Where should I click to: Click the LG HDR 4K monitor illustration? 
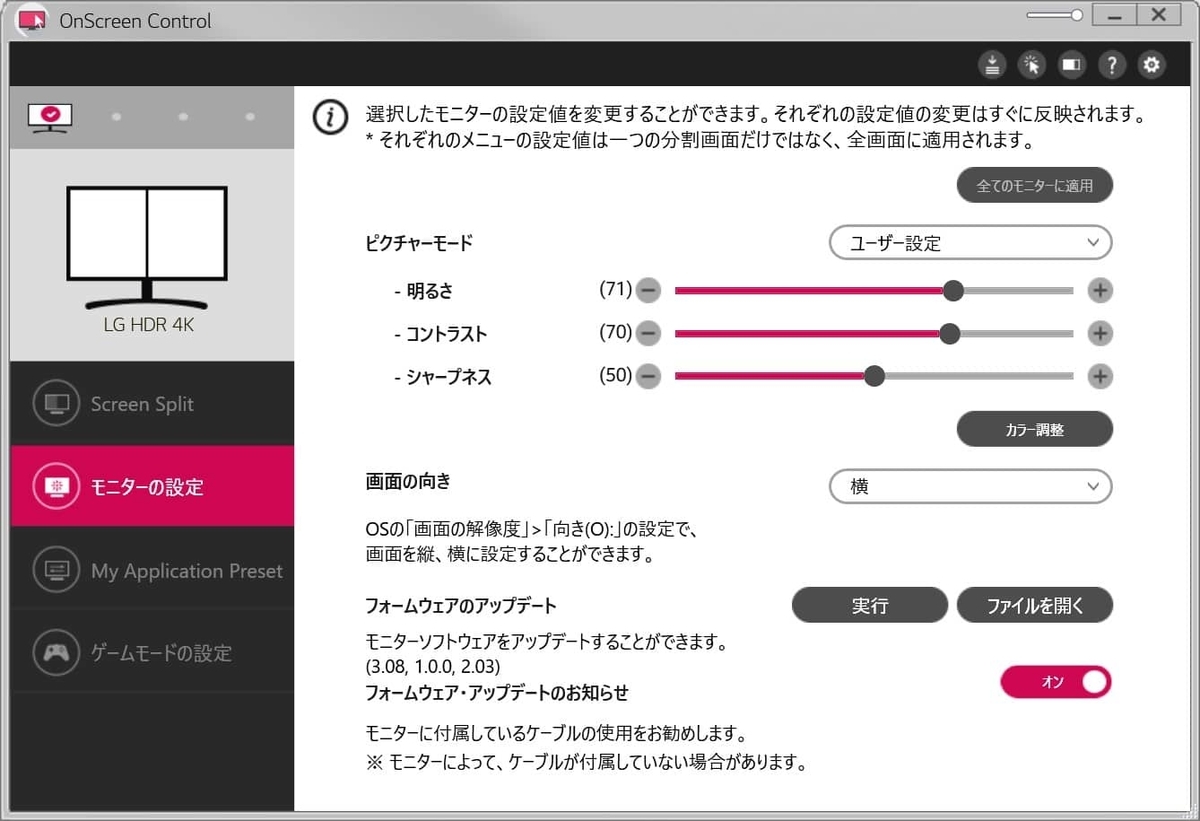(147, 245)
